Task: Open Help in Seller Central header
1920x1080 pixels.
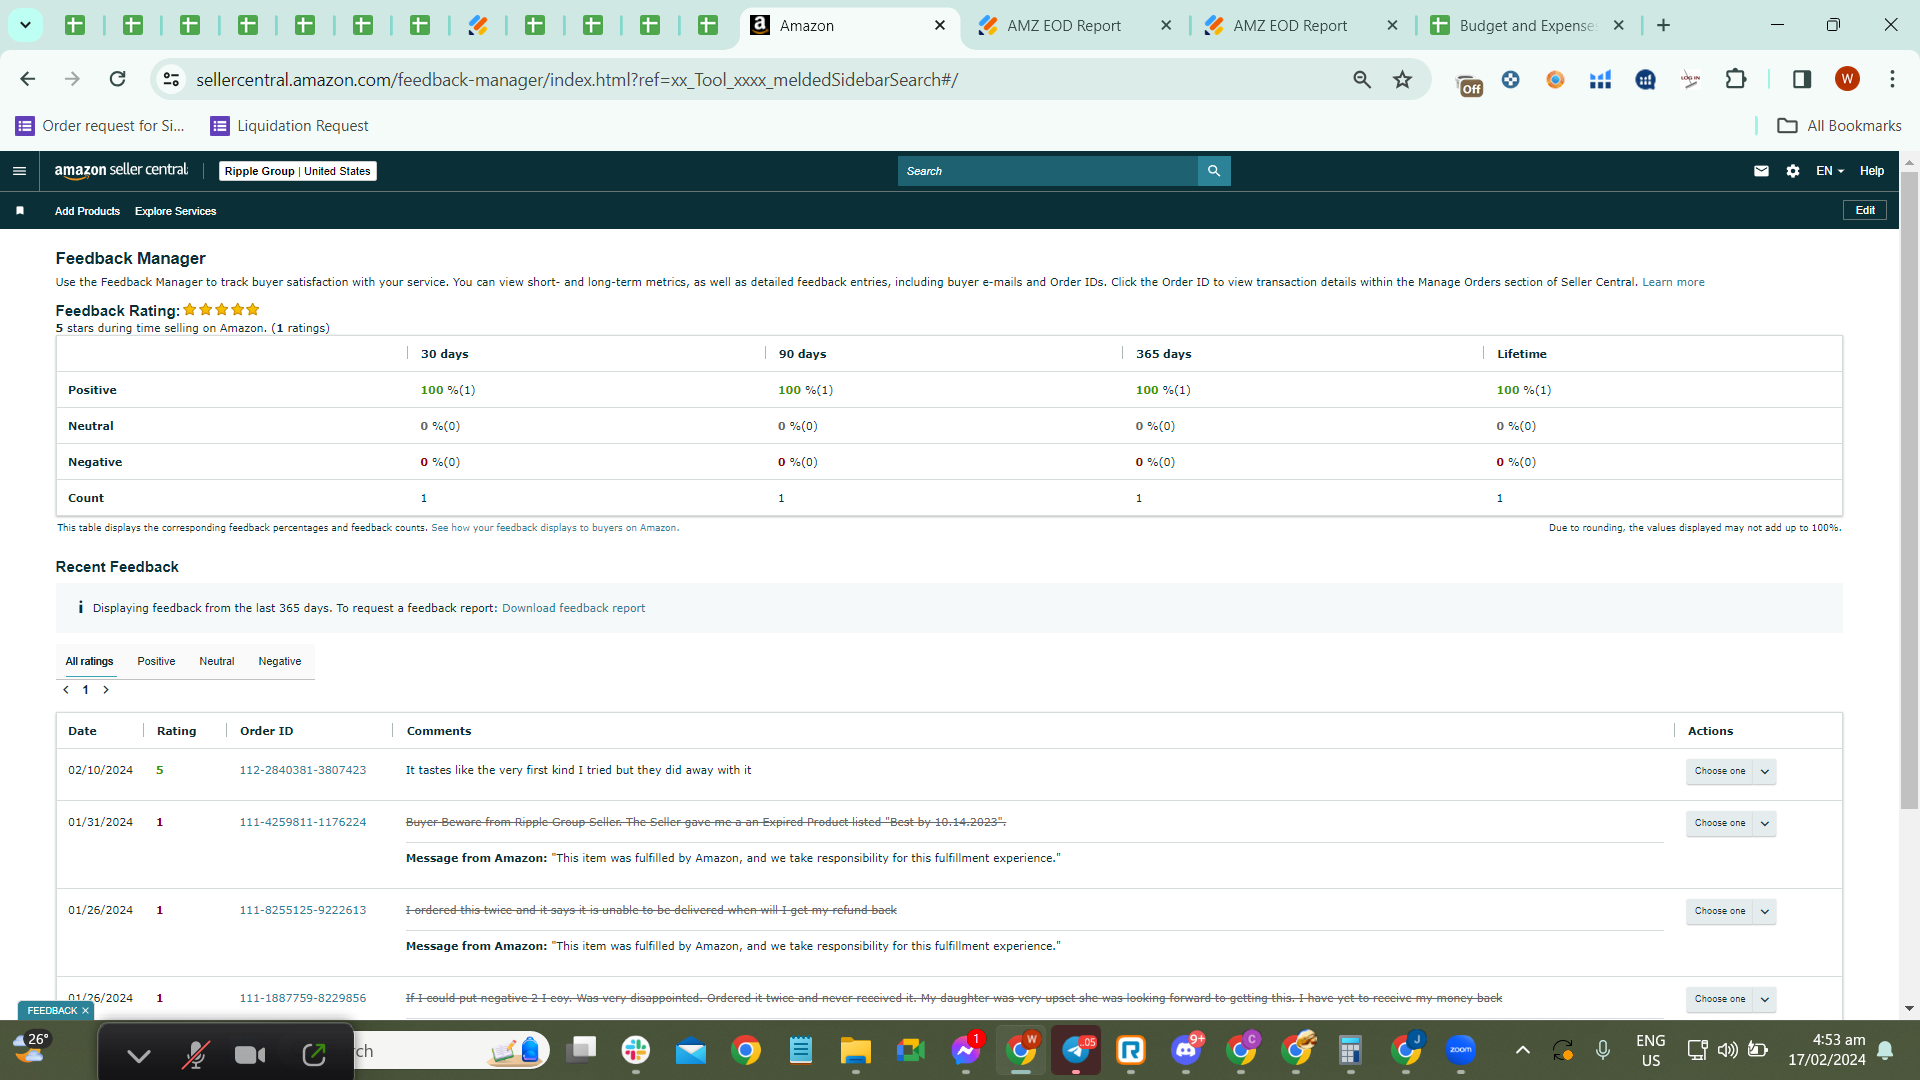Action: [x=1872, y=171]
